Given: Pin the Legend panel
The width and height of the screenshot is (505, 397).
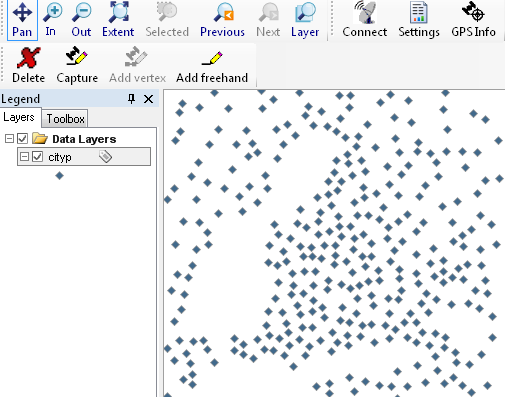Looking at the screenshot, I should (x=131, y=99).
